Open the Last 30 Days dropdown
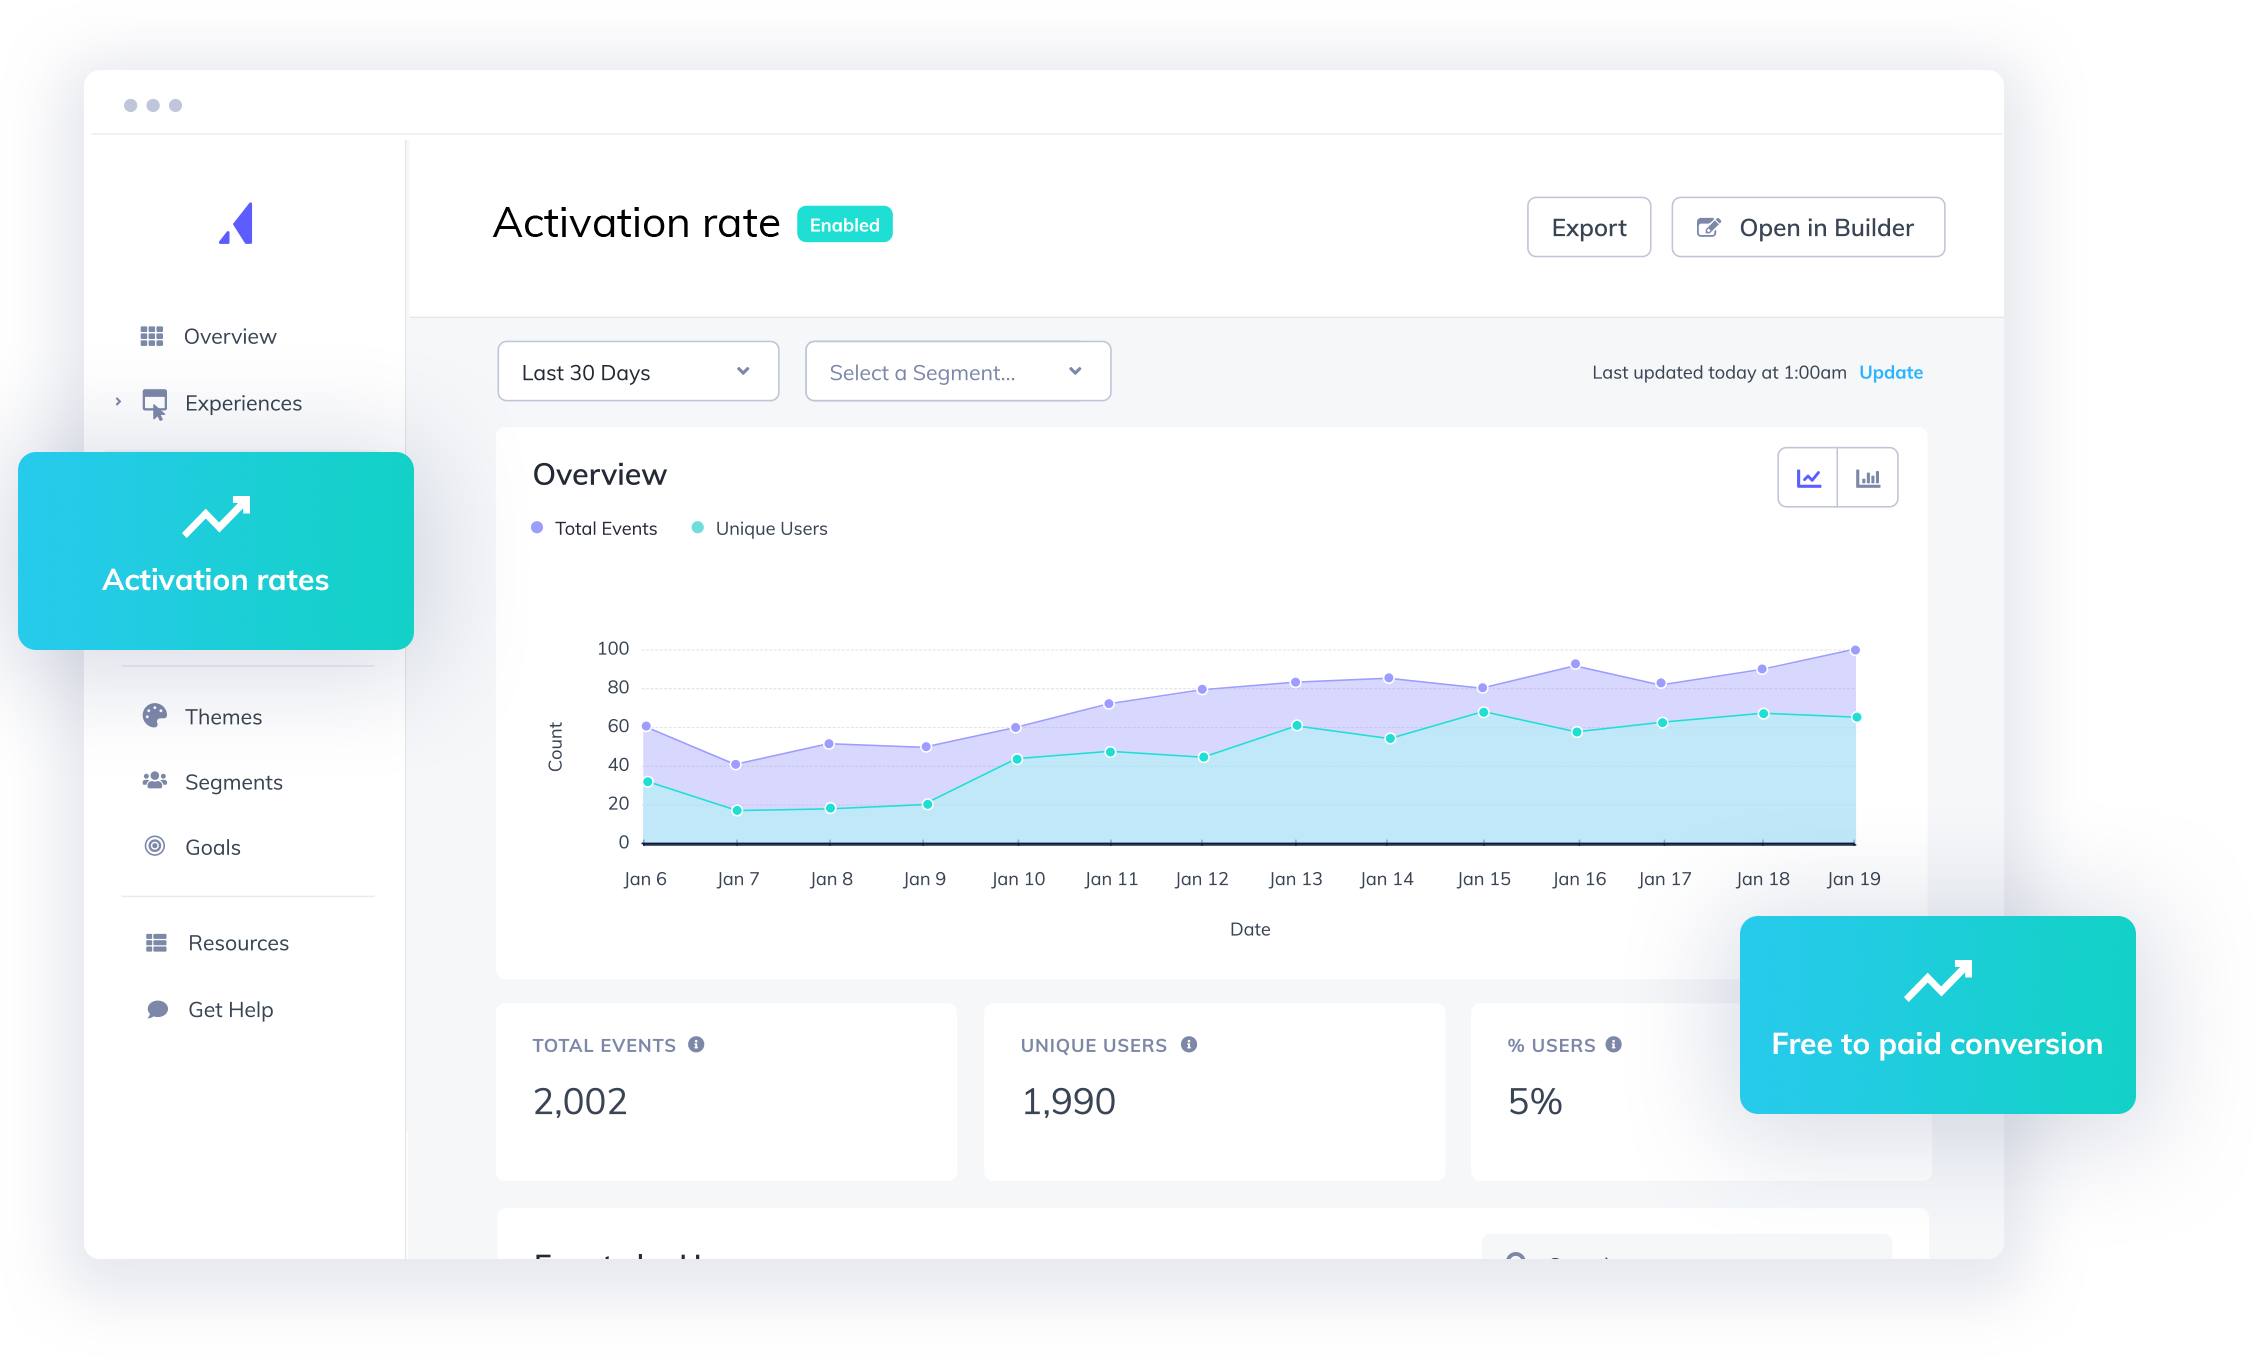 (638, 372)
